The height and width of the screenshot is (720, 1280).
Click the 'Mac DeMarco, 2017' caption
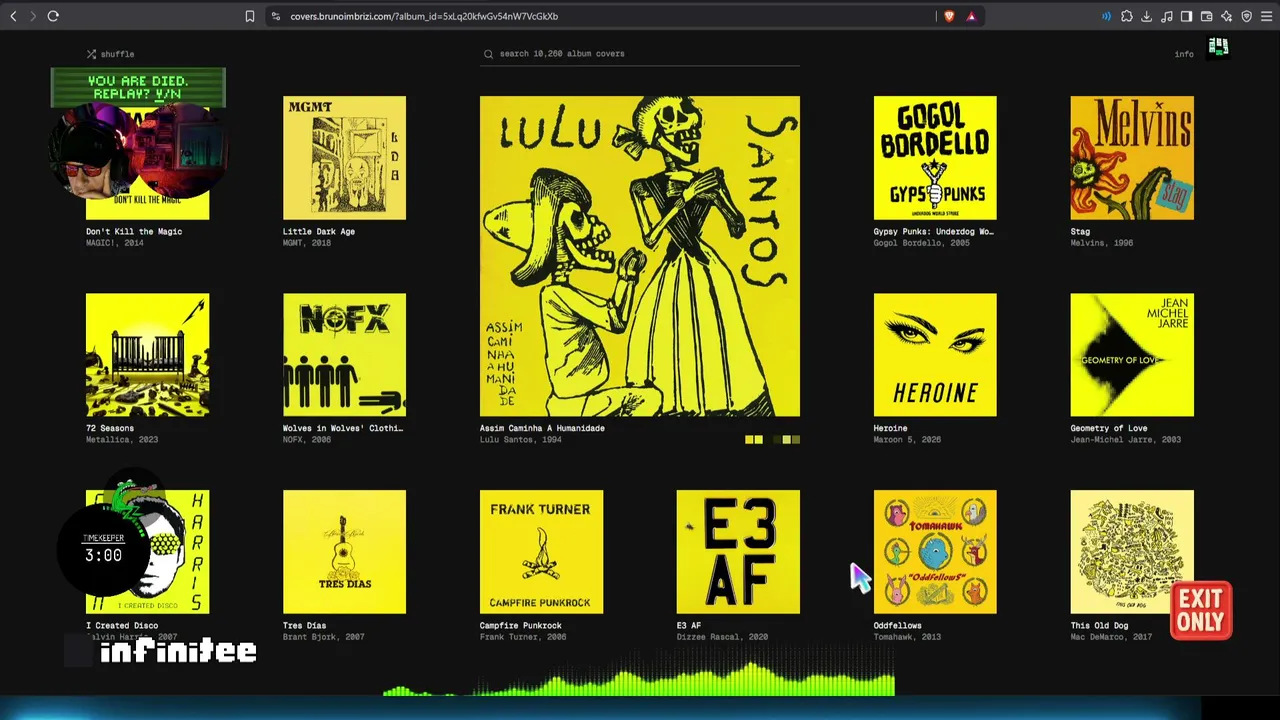click(1112, 637)
